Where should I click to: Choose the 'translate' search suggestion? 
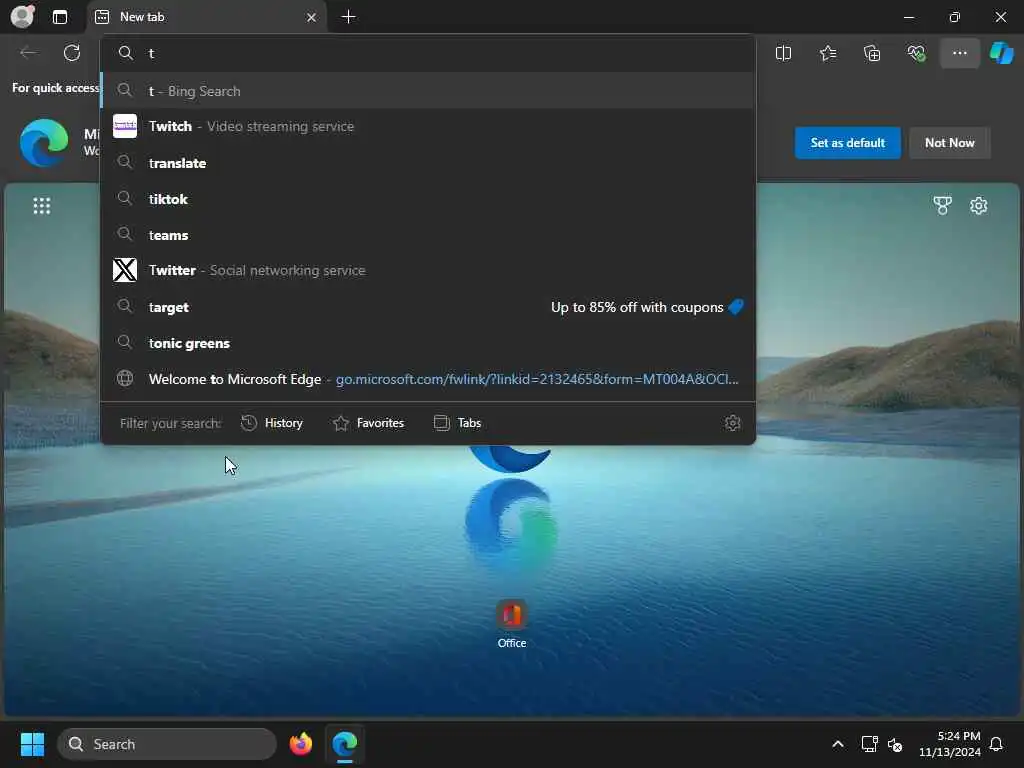428,163
